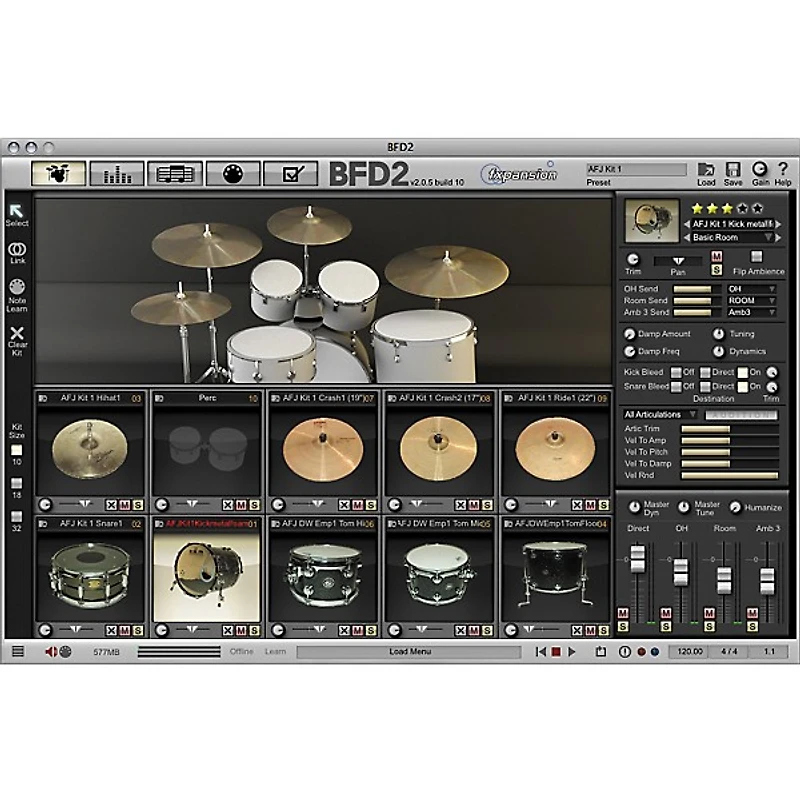Viewport: 800px width, 800px height.
Task: Click the audio panic speaker icon
Action: coord(51,652)
